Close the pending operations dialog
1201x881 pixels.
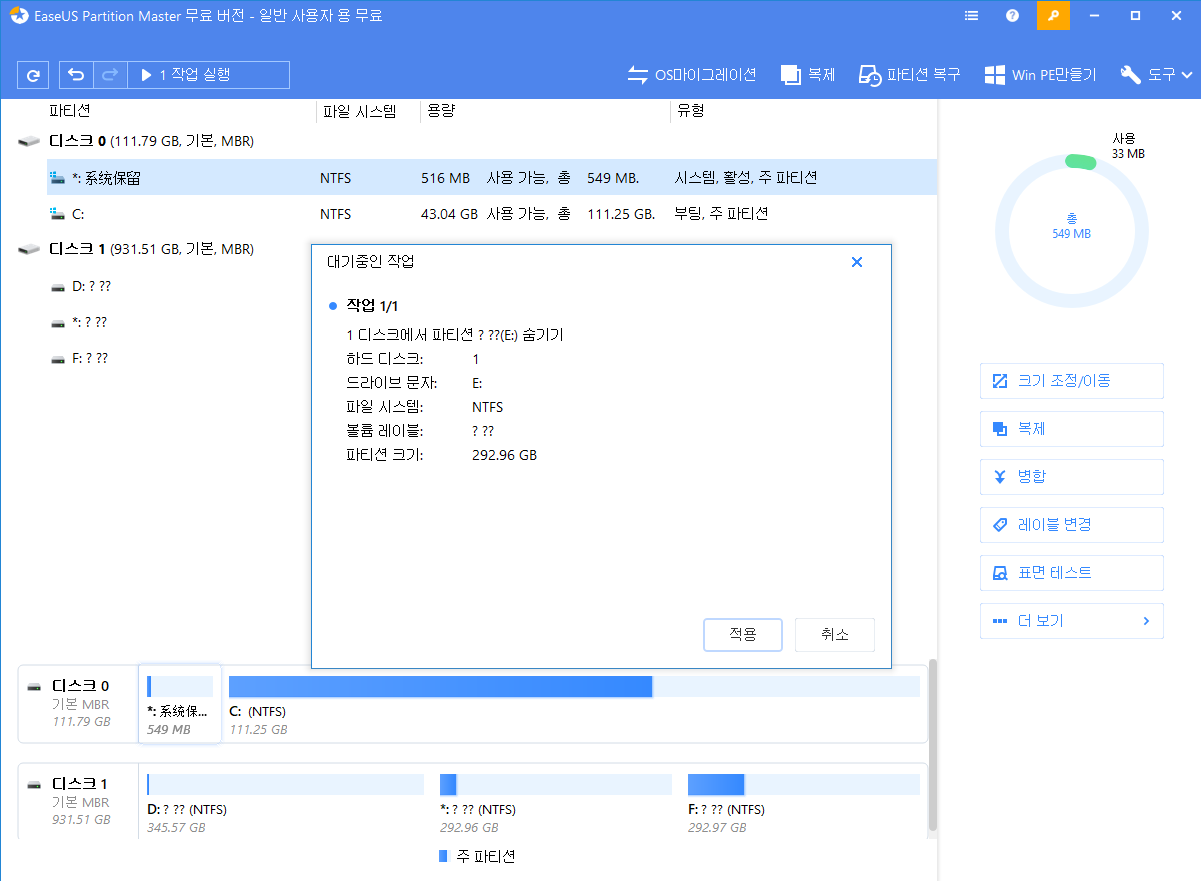pos(857,262)
